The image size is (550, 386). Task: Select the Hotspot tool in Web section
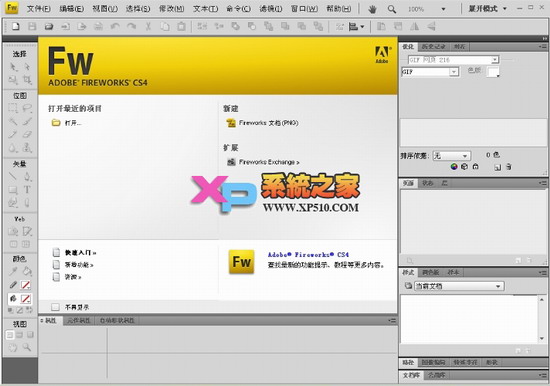coord(13,231)
